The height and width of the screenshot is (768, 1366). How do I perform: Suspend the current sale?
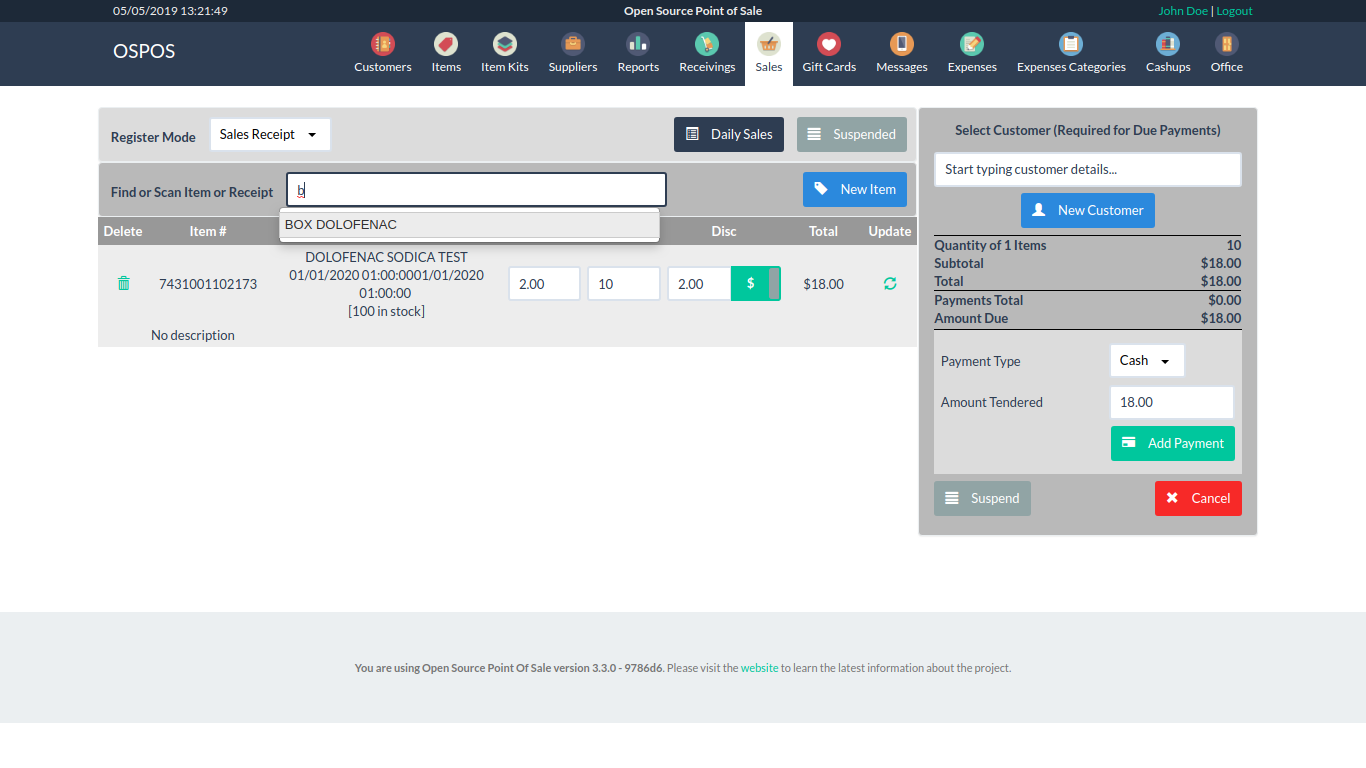coord(982,498)
